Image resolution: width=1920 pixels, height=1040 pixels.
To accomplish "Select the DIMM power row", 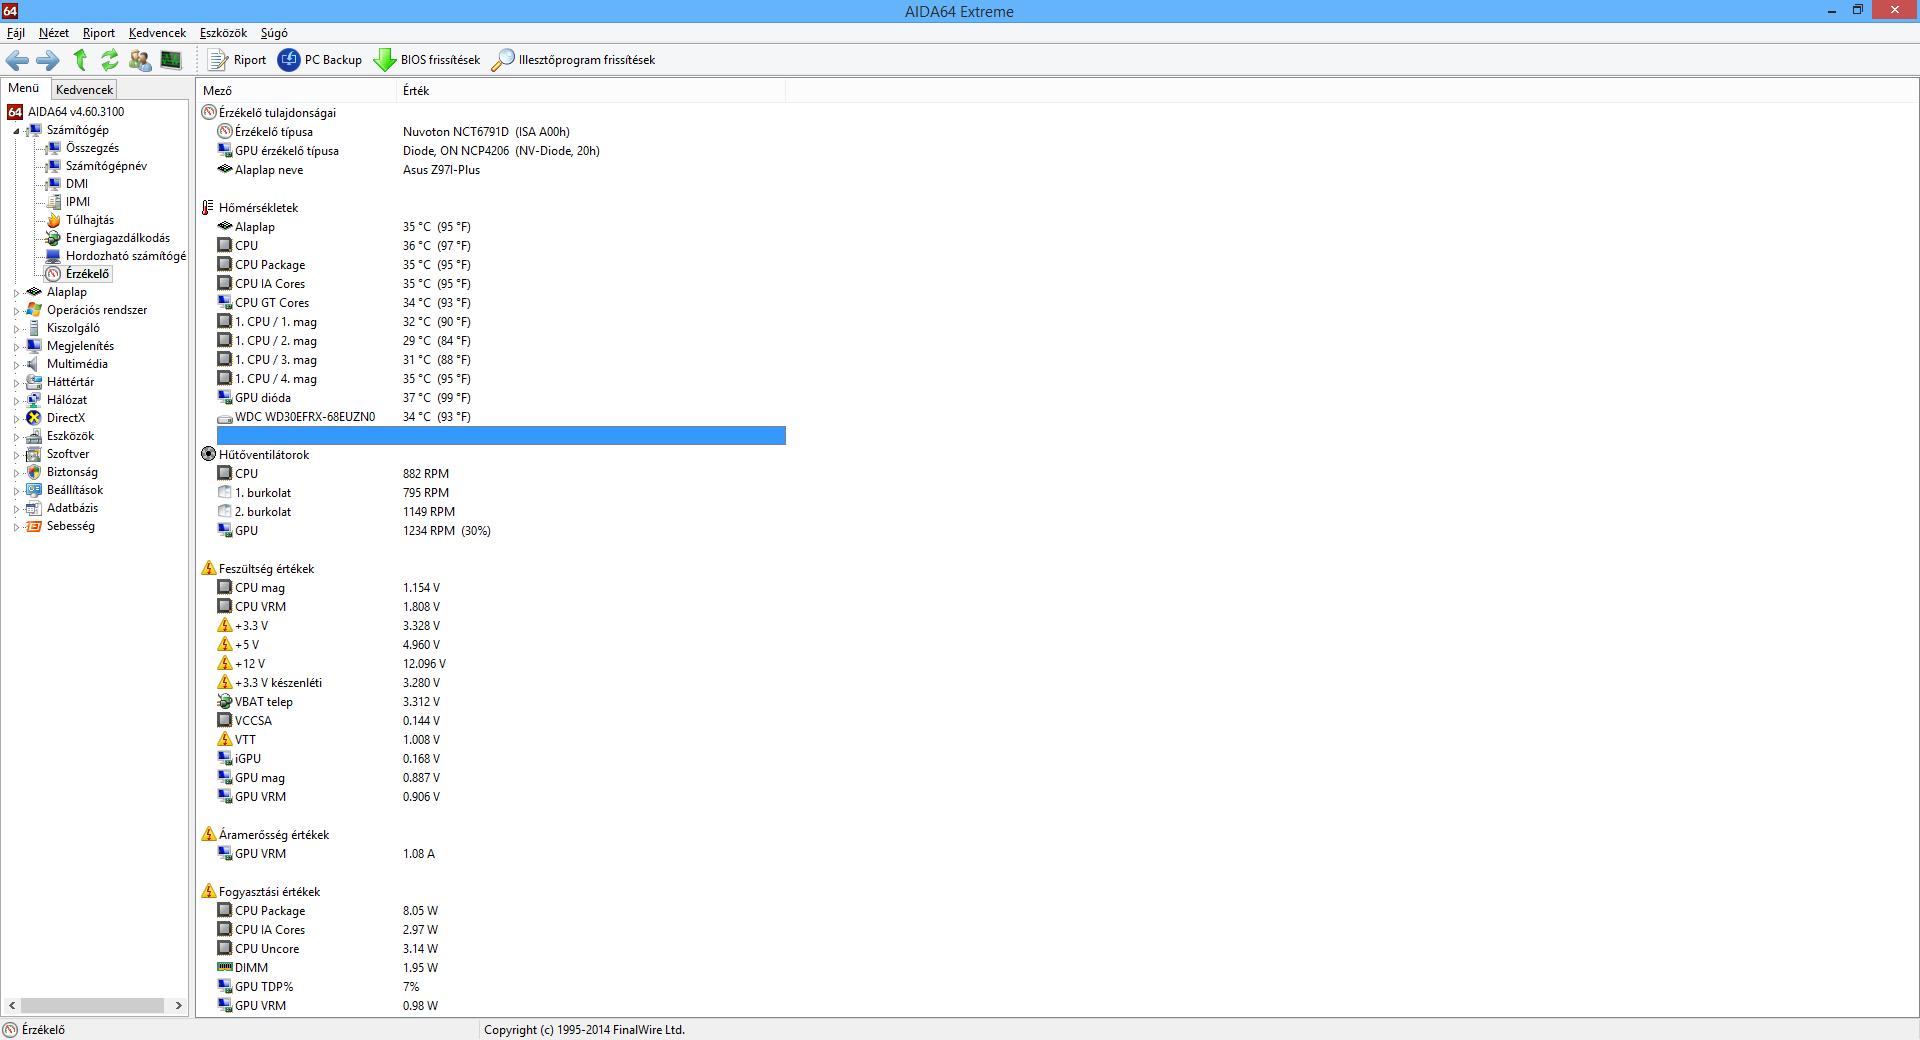I will click(501, 968).
